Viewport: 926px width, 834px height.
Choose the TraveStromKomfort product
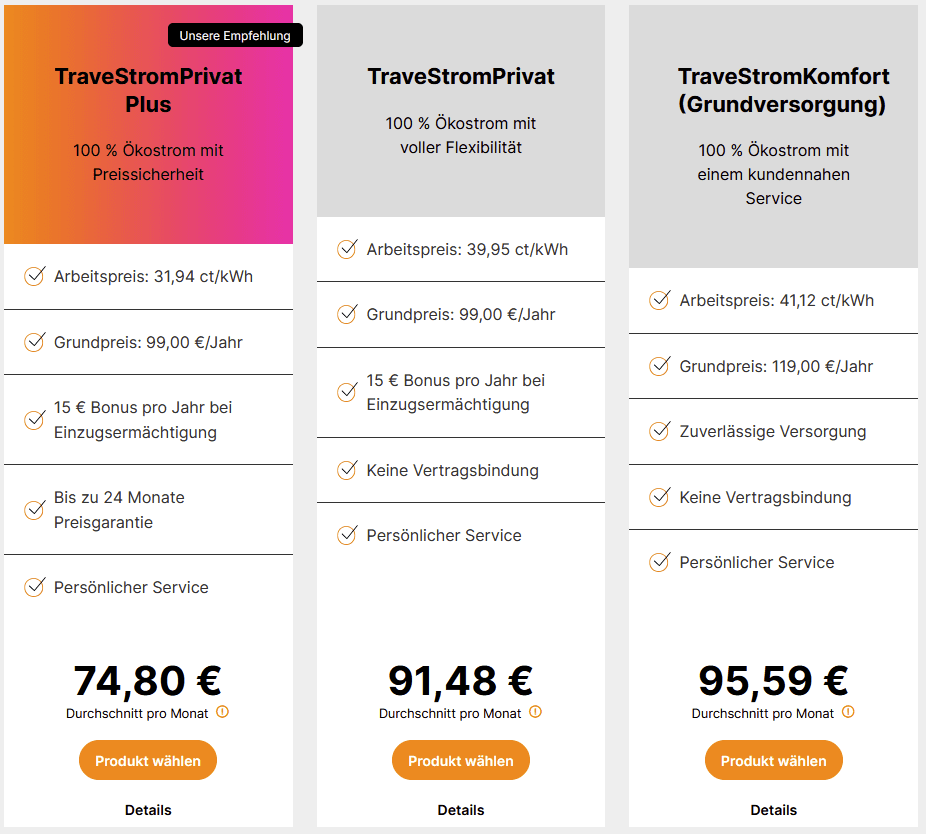coord(773,761)
